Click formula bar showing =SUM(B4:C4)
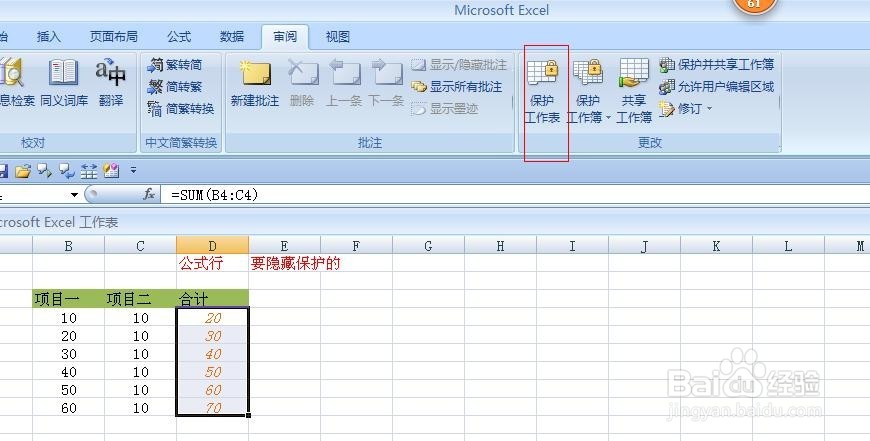This screenshot has height=441, width=870. click(x=515, y=195)
